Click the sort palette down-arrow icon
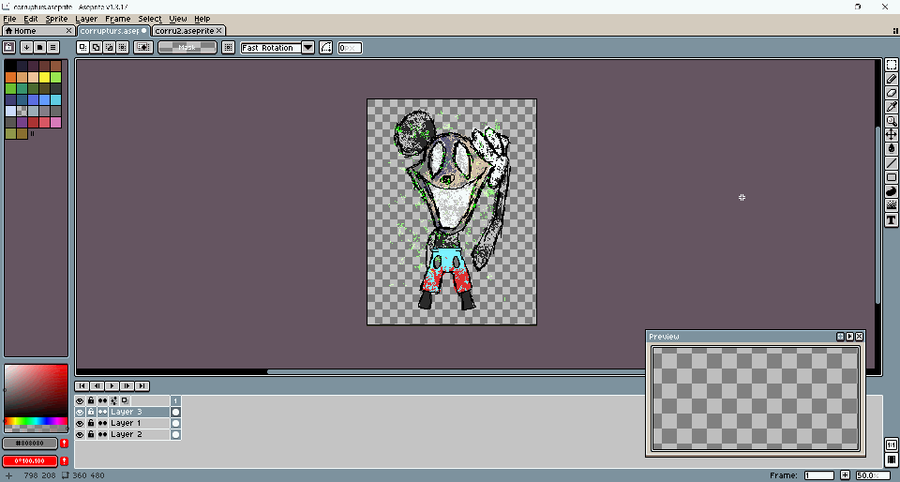The width and height of the screenshot is (900, 482). coord(26,47)
